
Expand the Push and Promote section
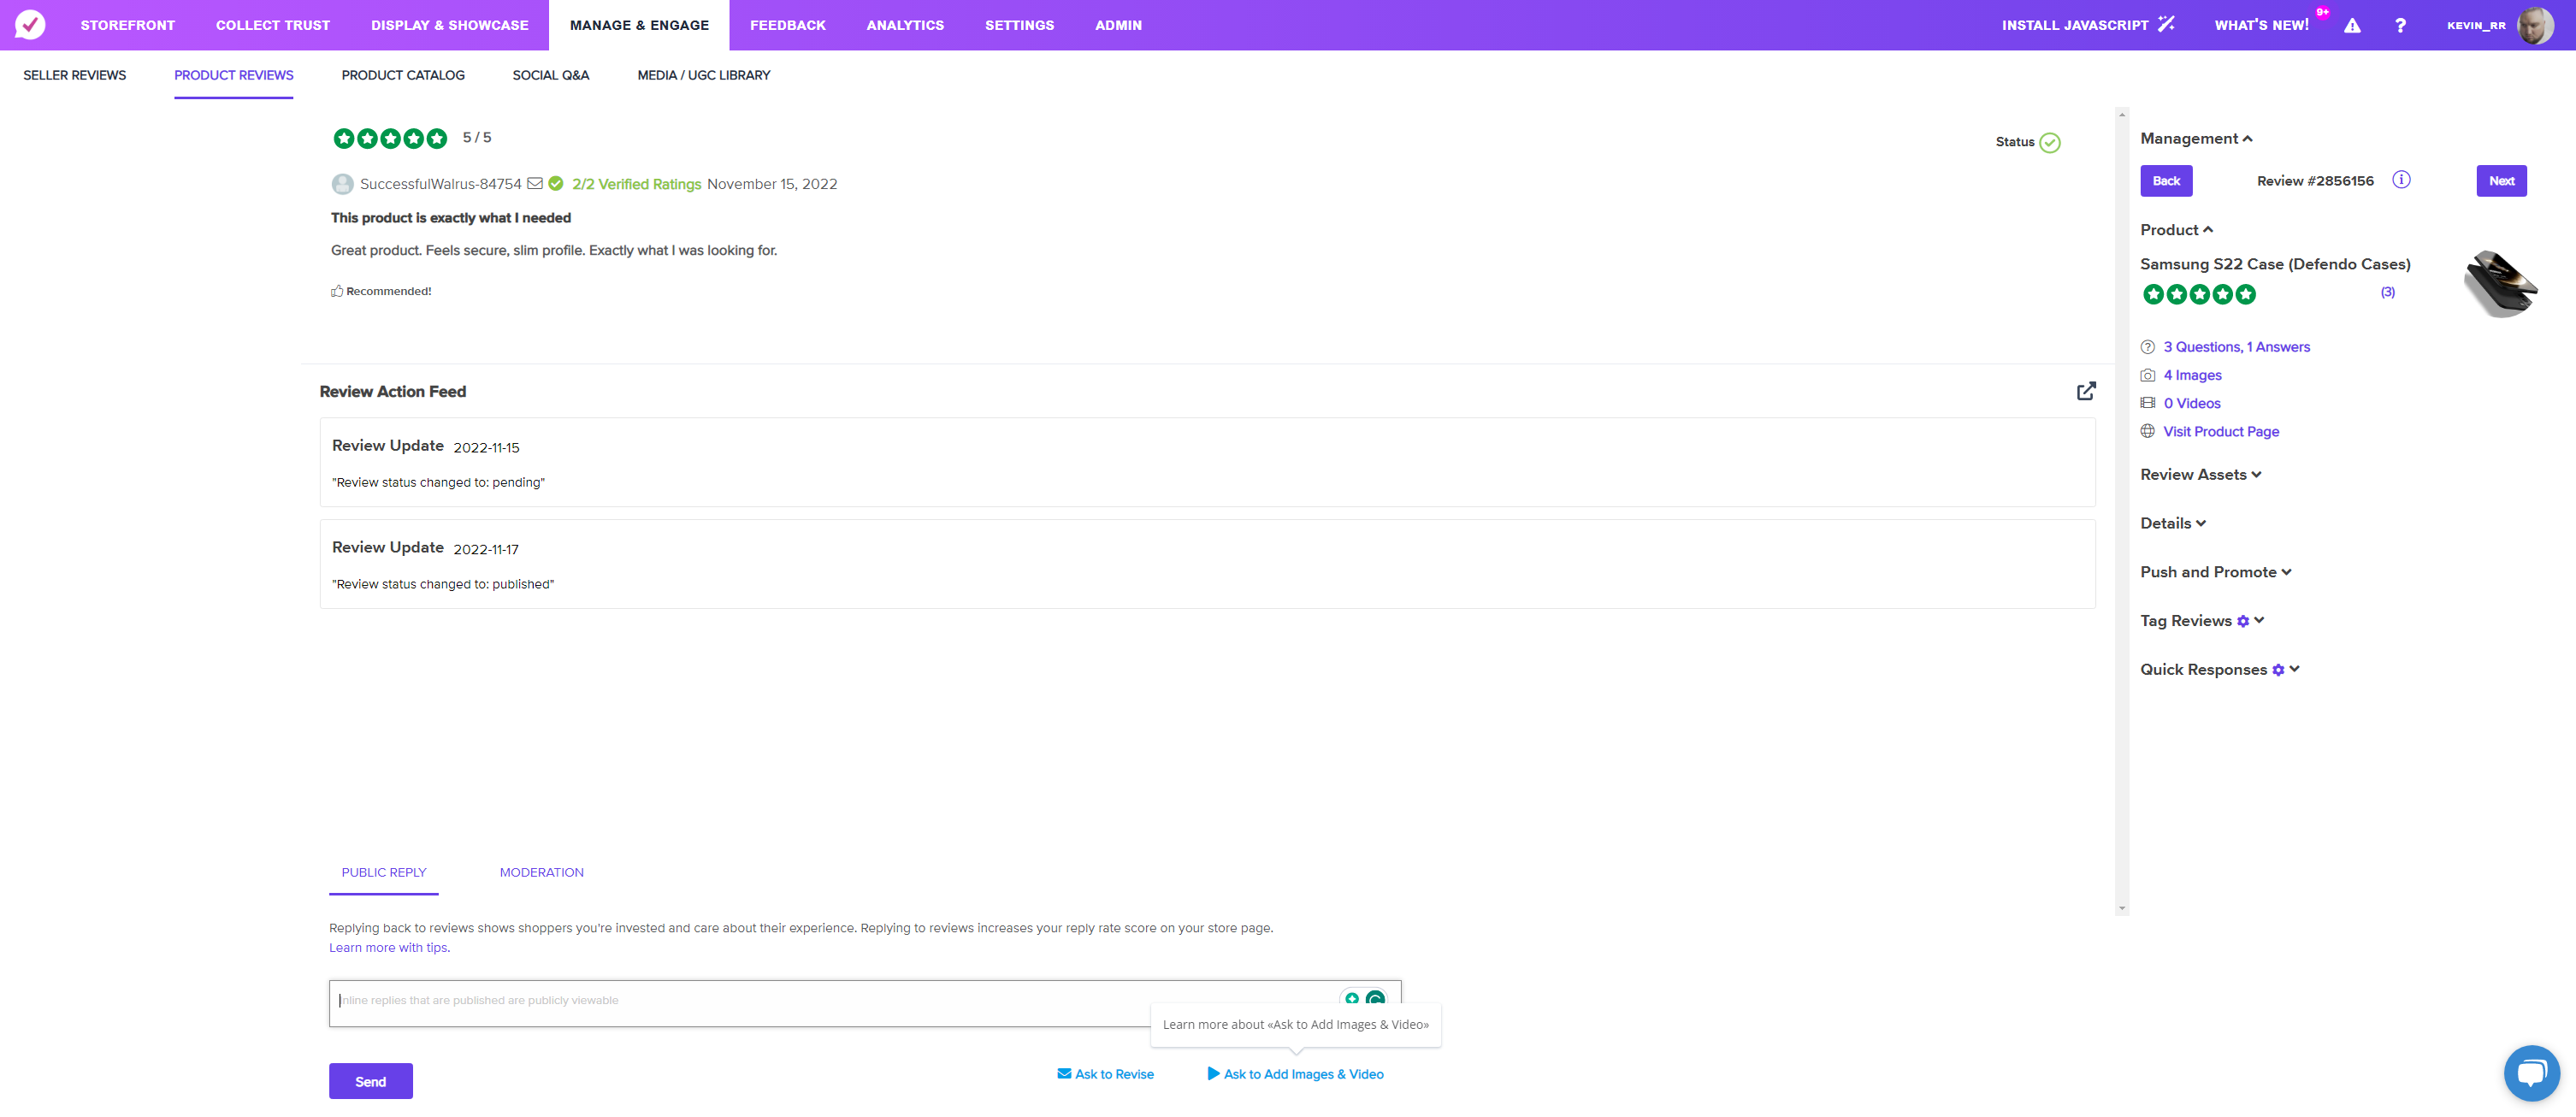2215,572
